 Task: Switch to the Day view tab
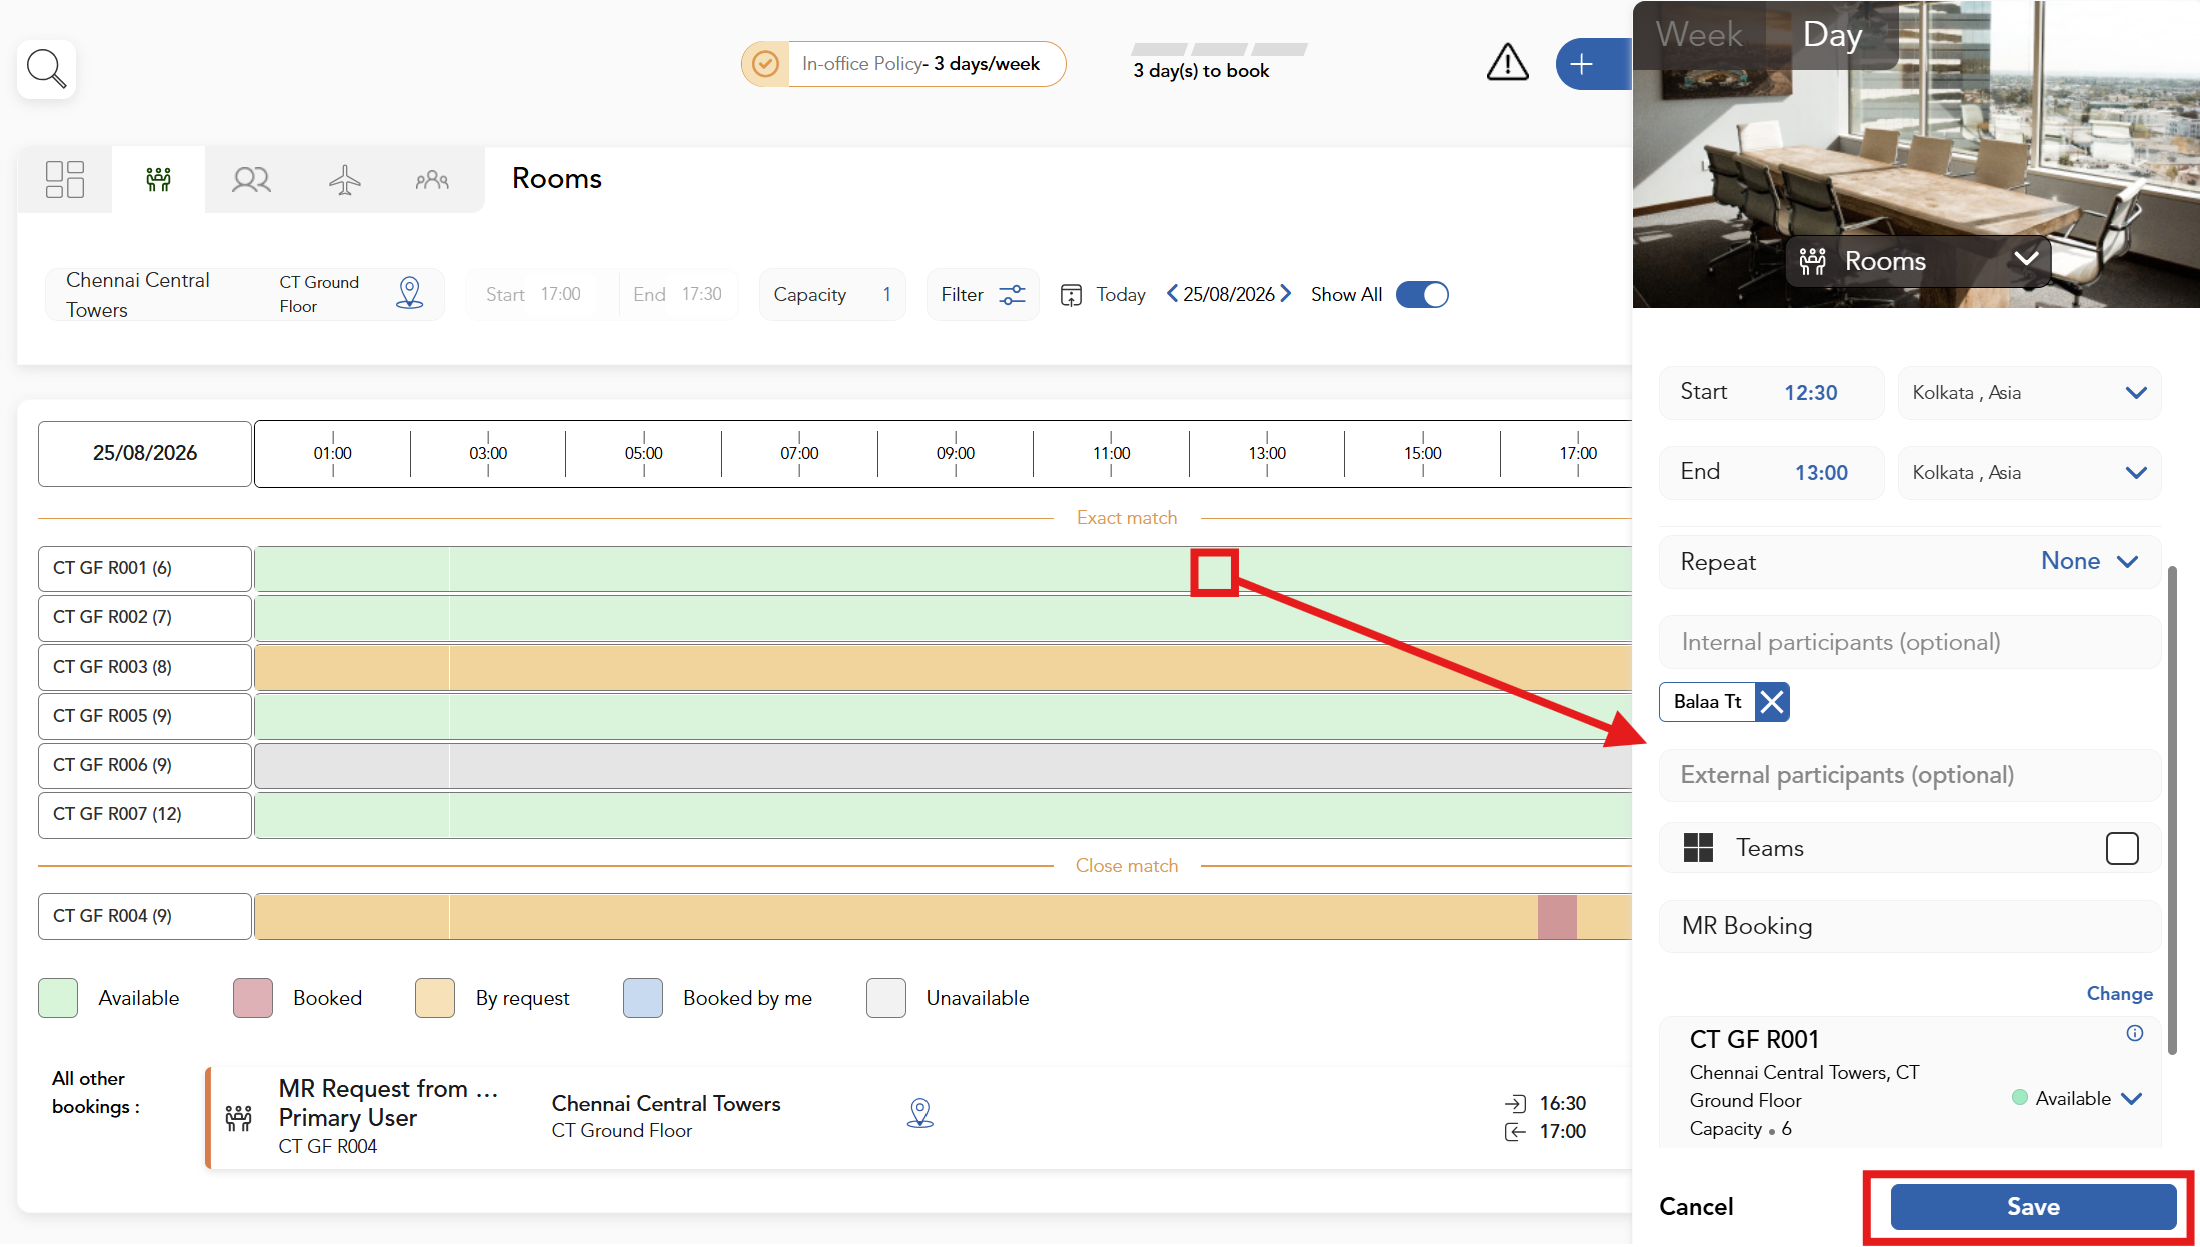(1833, 35)
